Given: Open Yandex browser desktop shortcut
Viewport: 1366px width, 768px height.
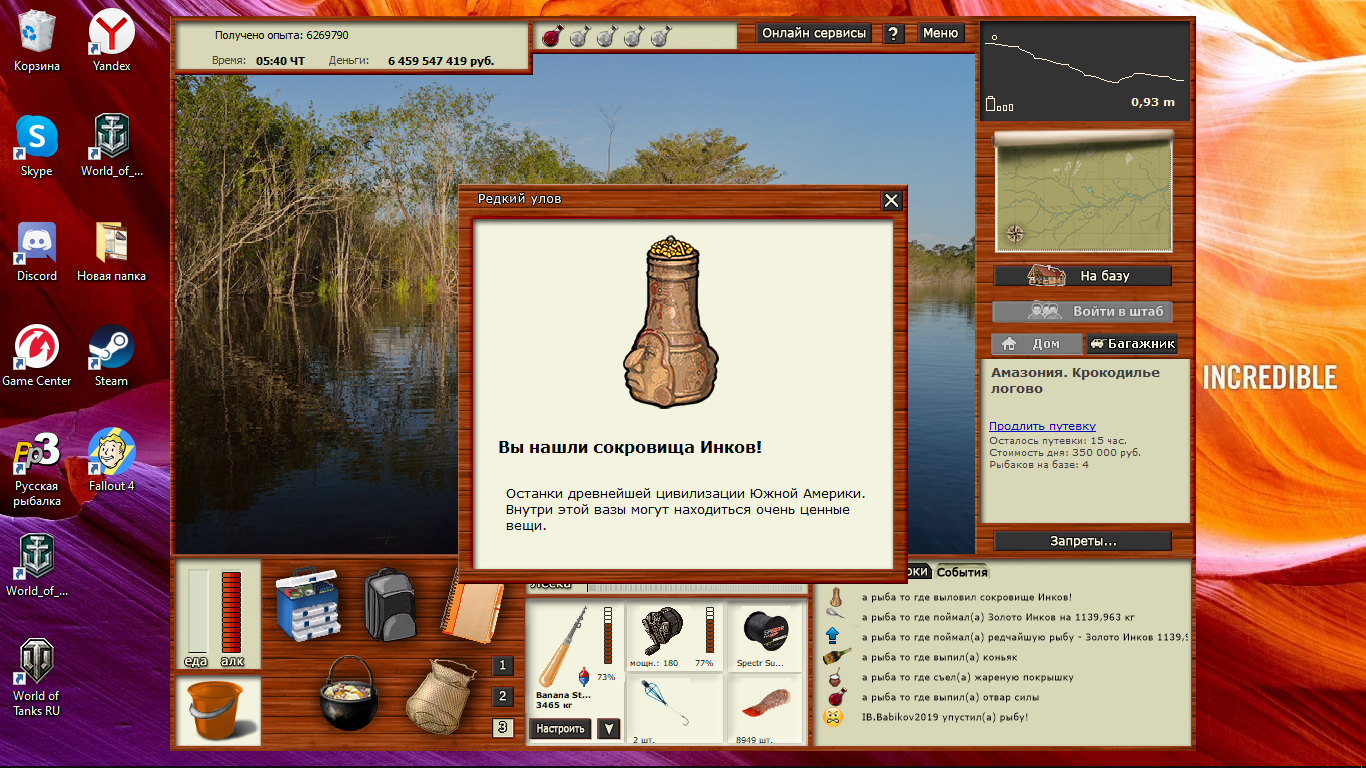Looking at the screenshot, I should pos(111,40).
